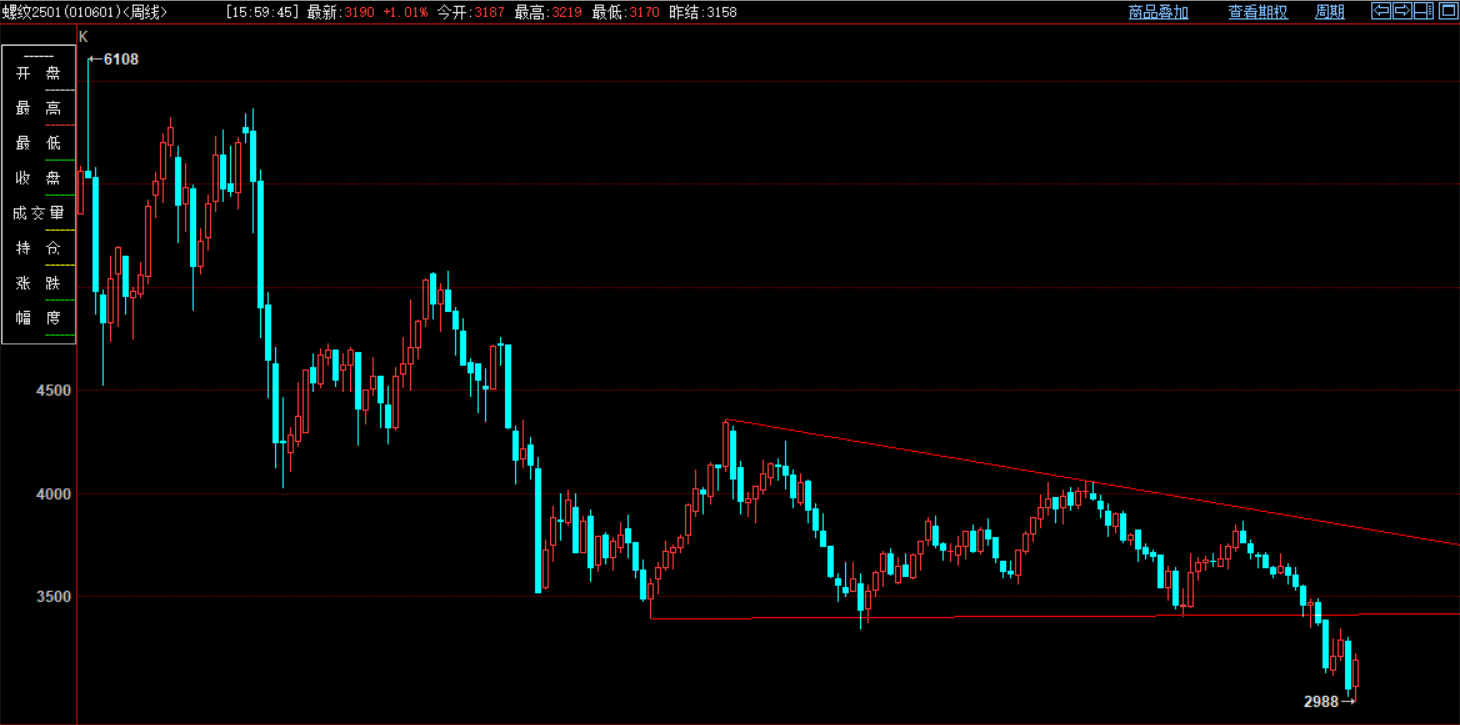Click the K indicator label
The image size is (1460, 725).
pos(83,36)
